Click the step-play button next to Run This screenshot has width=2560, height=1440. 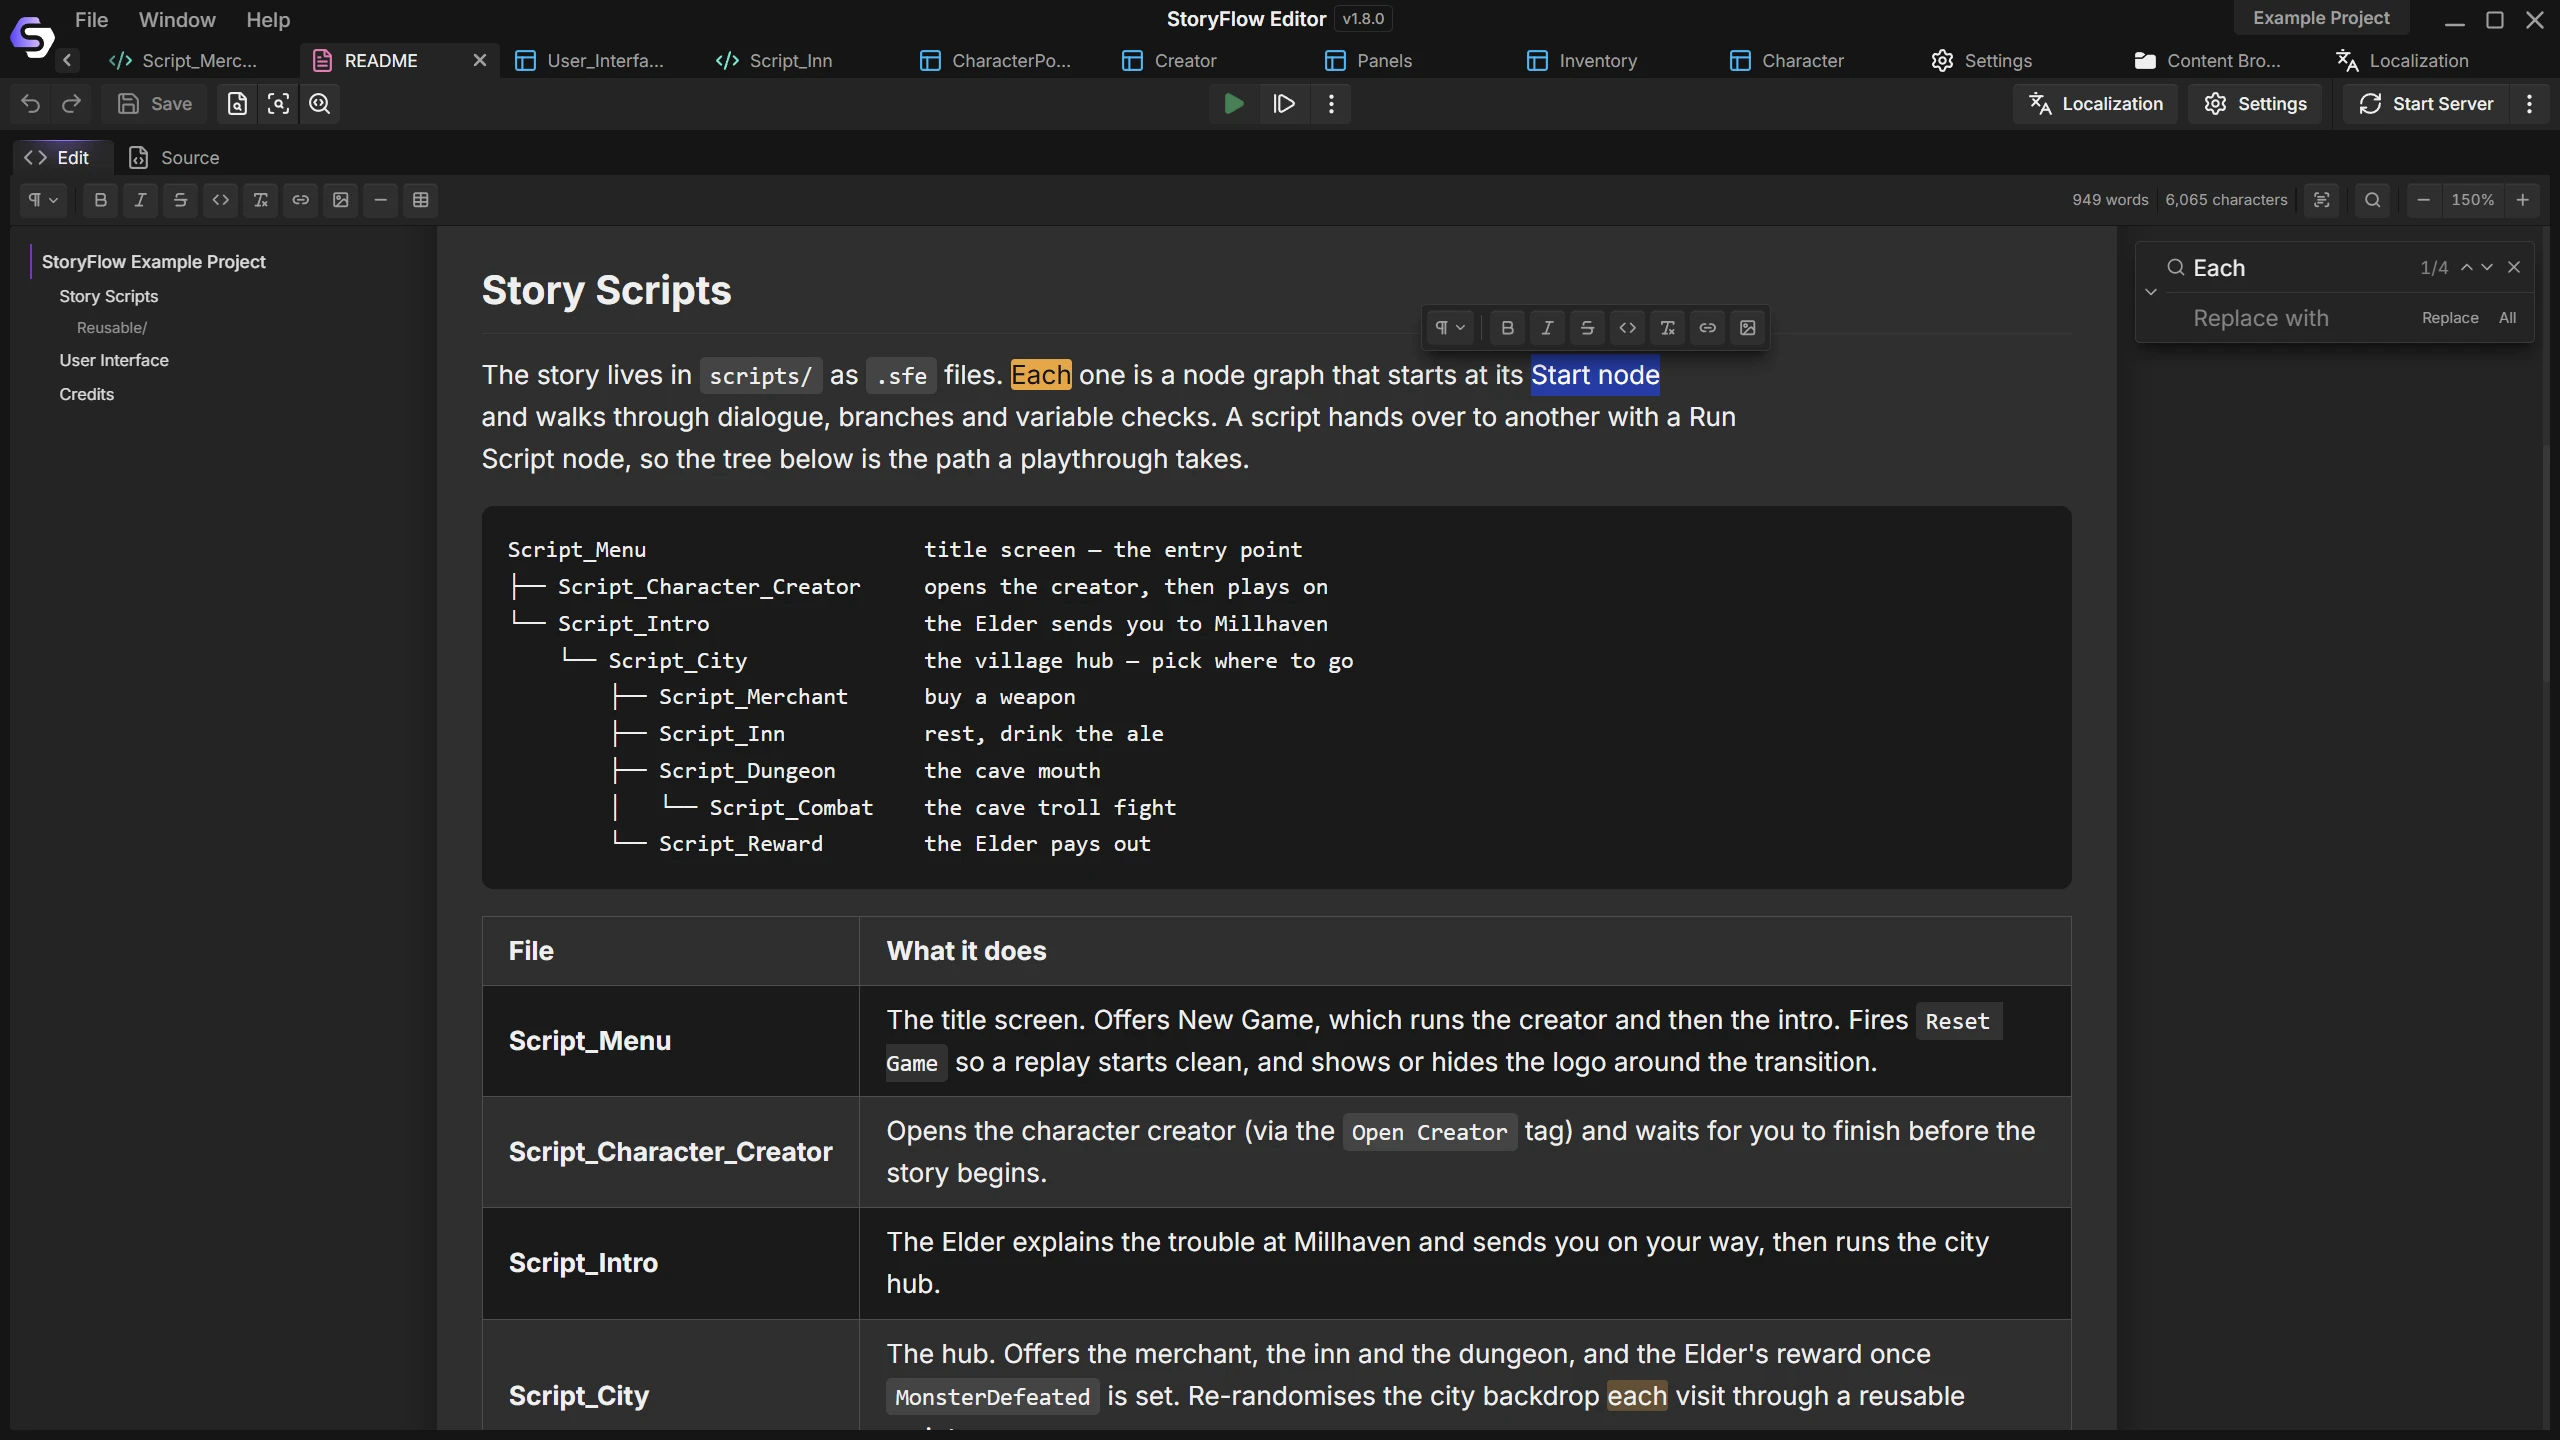point(1284,104)
